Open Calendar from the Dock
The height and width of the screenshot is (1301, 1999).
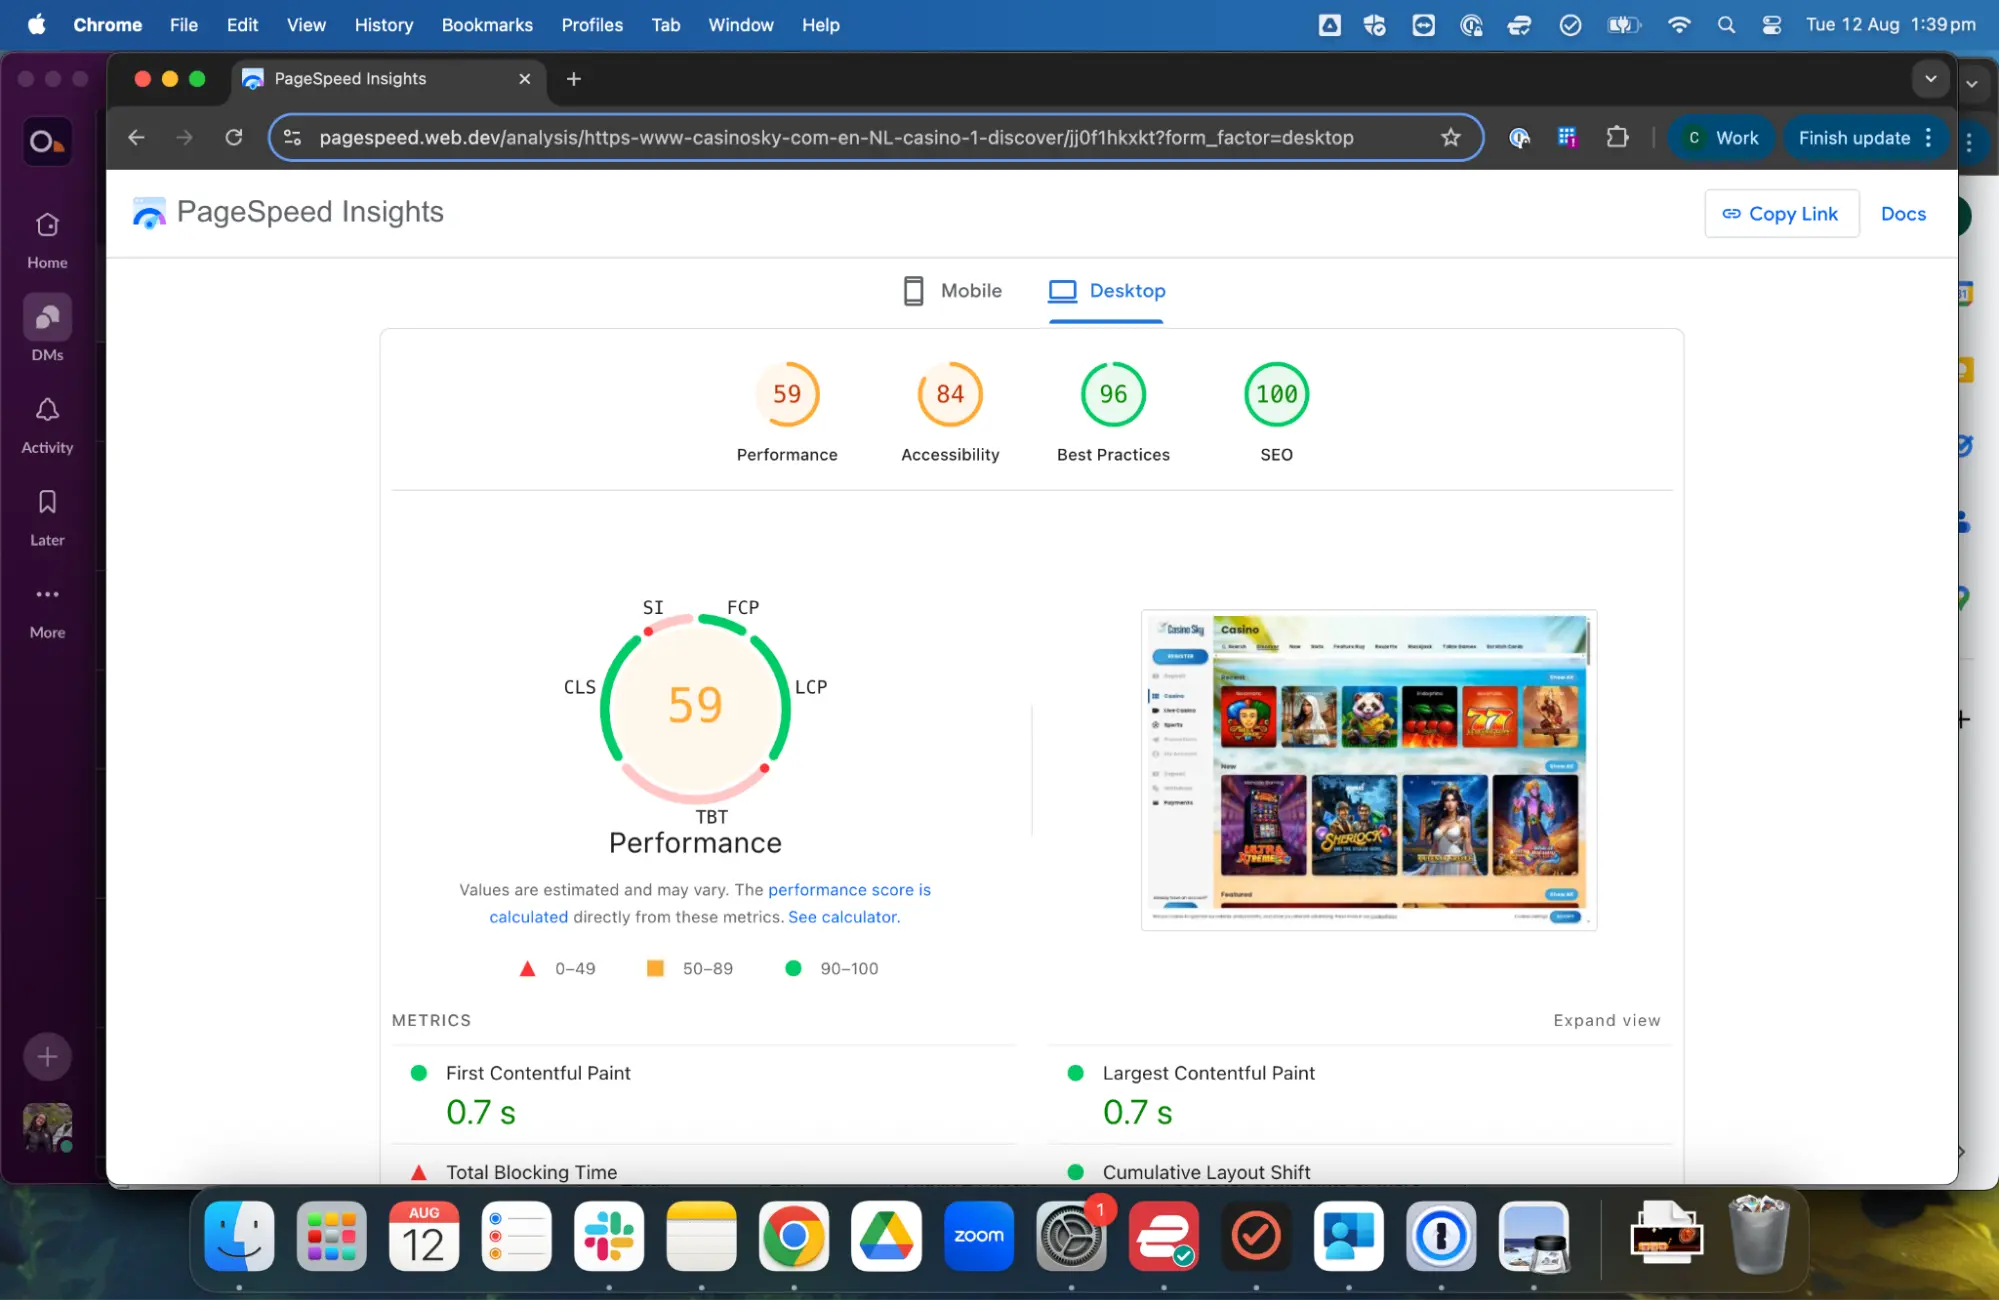(424, 1236)
